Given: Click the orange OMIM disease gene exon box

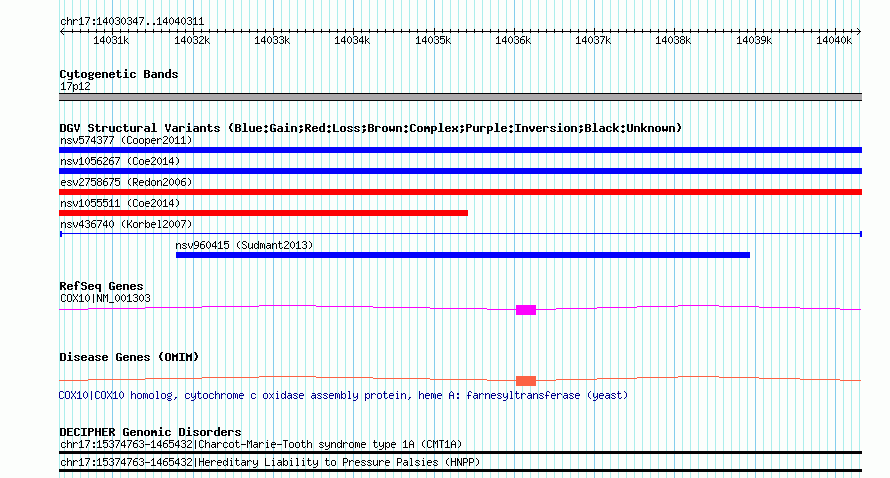Looking at the screenshot, I should tap(526, 380).
